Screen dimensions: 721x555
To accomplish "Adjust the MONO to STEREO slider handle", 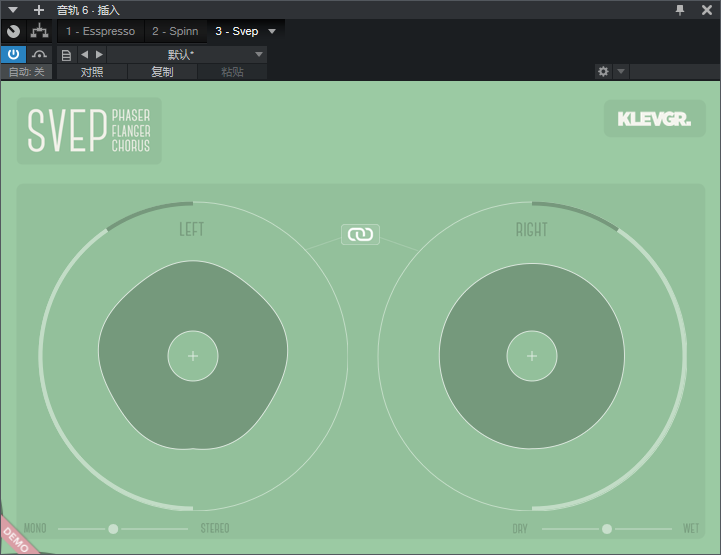I will [x=113, y=529].
